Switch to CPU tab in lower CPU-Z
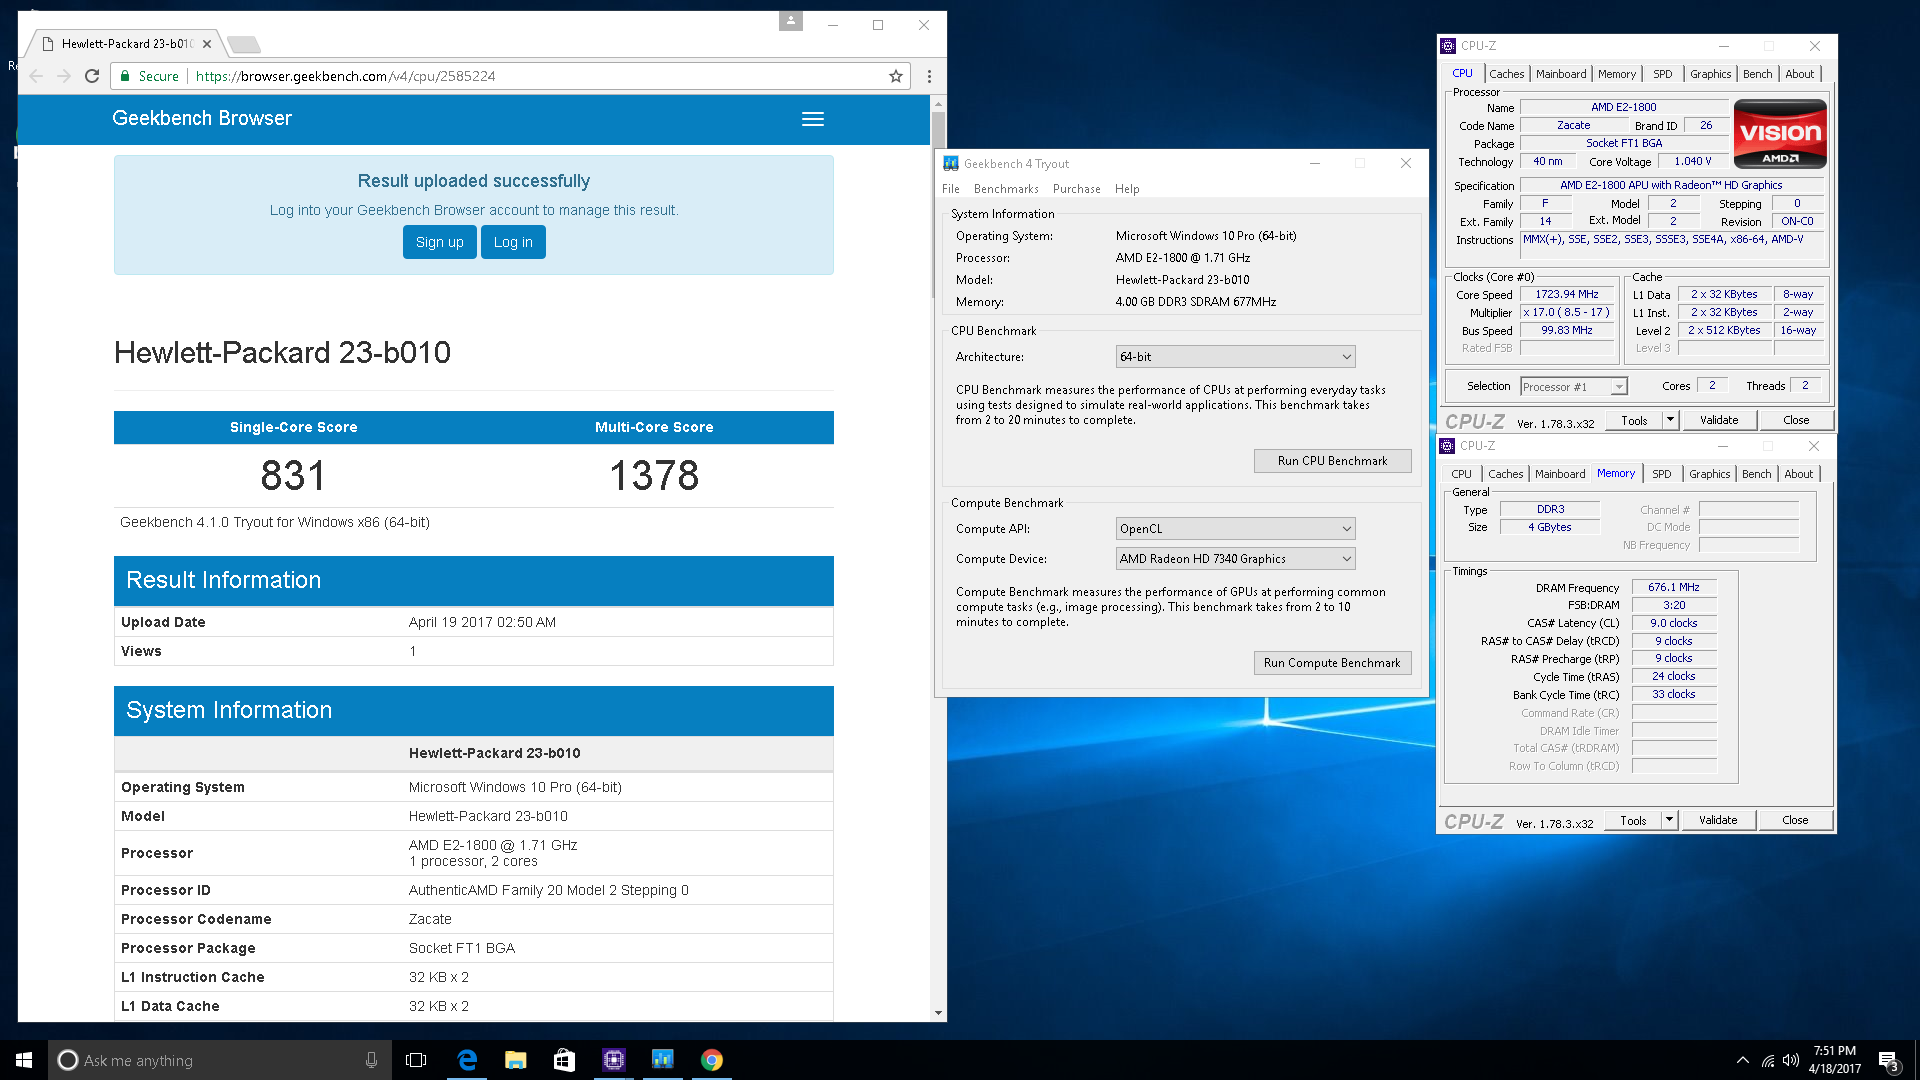1920x1080 pixels. 1462,474
